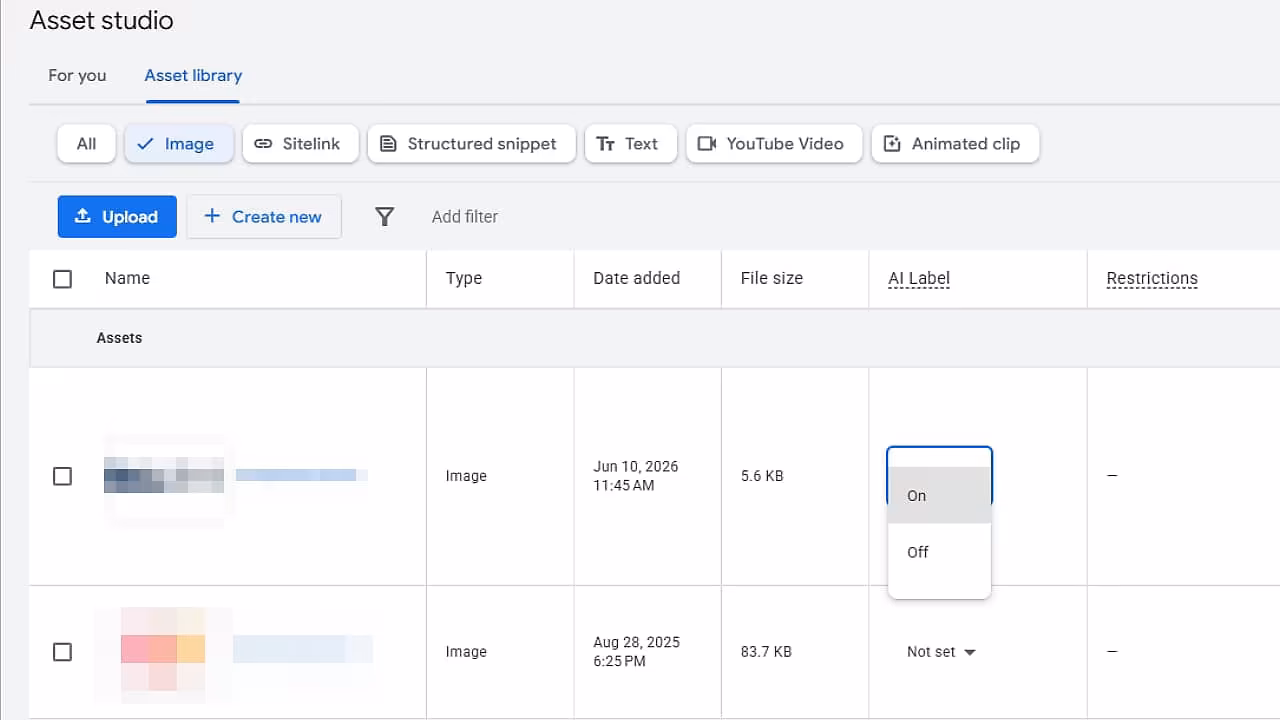This screenshot has height=720, width=1280.
Task: Open thumbnail of the Jun 10, 2026 asset
Action: (x=164, y=476)
